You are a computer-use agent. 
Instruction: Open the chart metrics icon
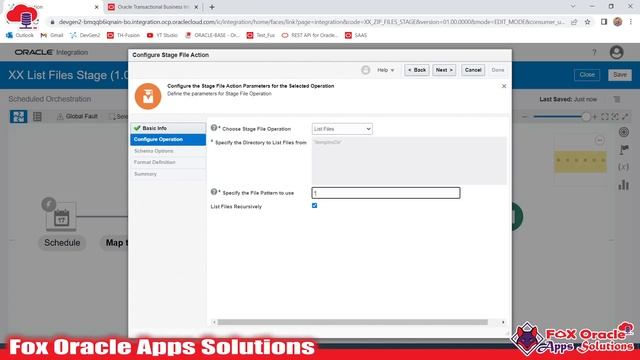coord(623,185)
